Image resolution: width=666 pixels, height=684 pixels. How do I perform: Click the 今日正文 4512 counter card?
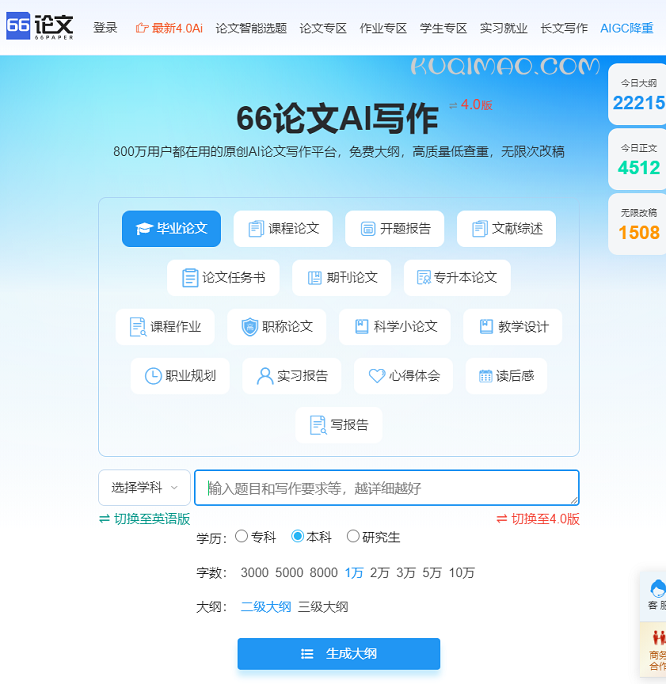pos(638,159)
